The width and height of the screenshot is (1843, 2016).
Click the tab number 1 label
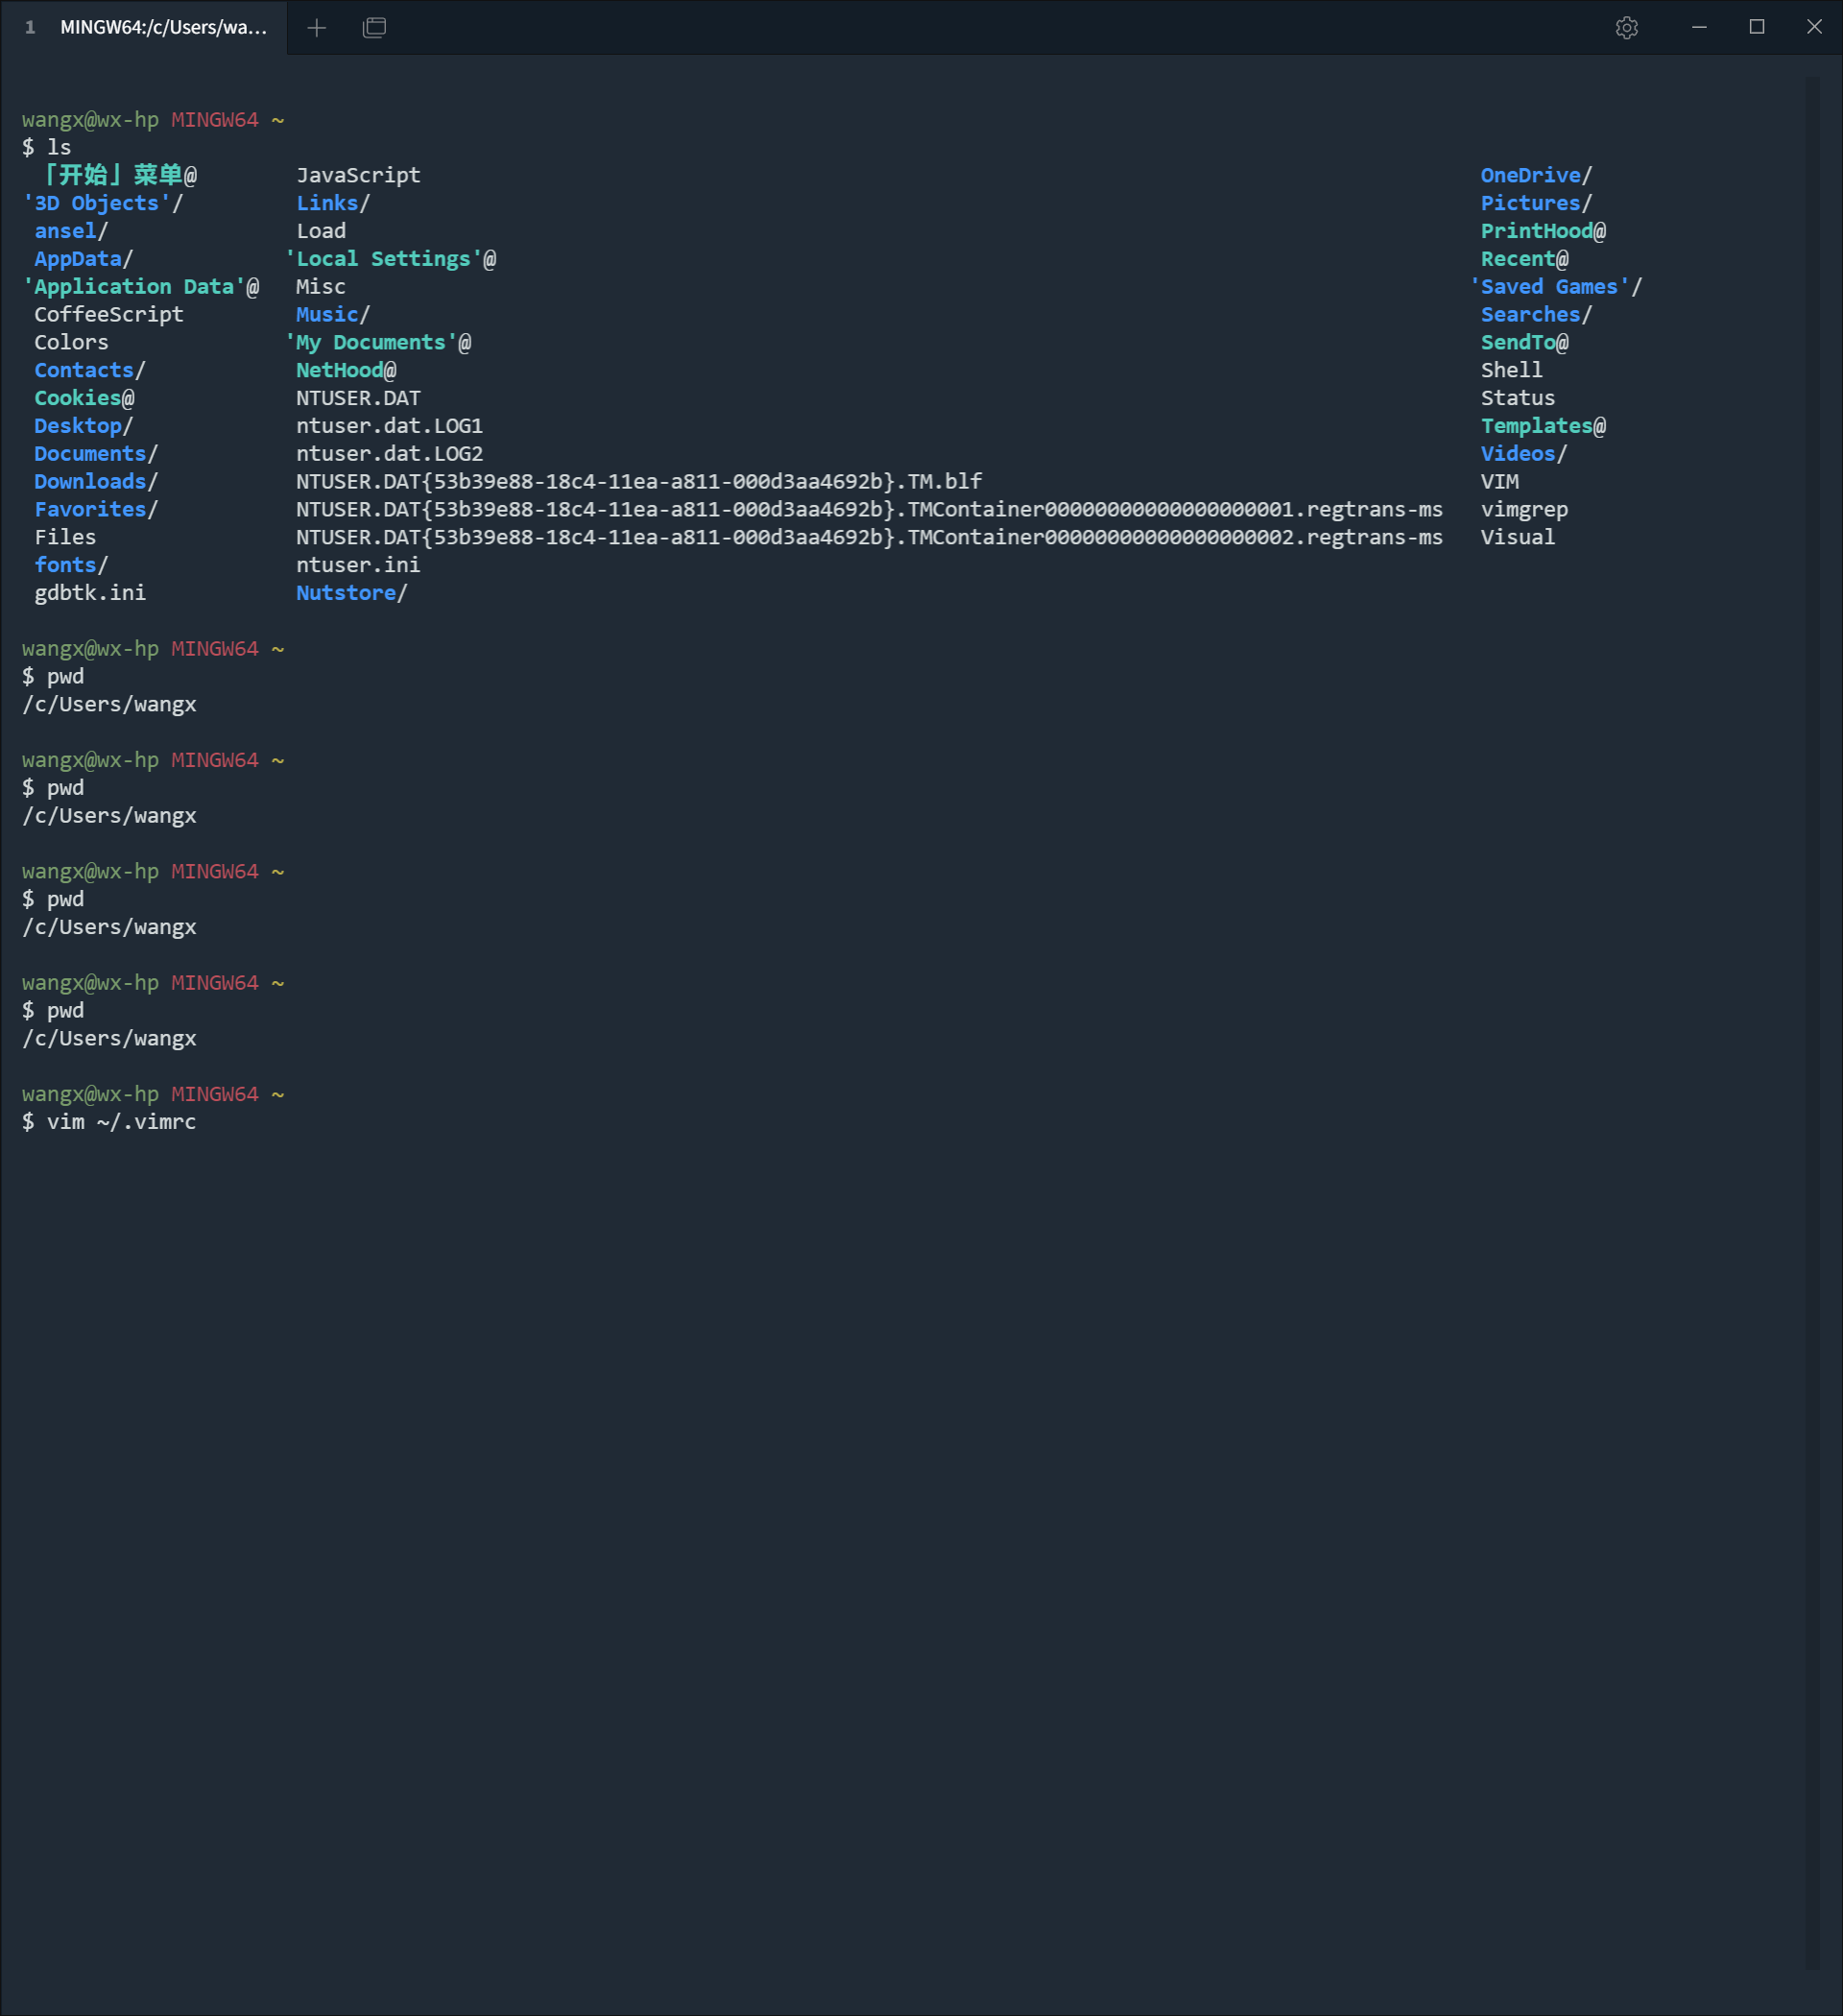tap(30, 28)
